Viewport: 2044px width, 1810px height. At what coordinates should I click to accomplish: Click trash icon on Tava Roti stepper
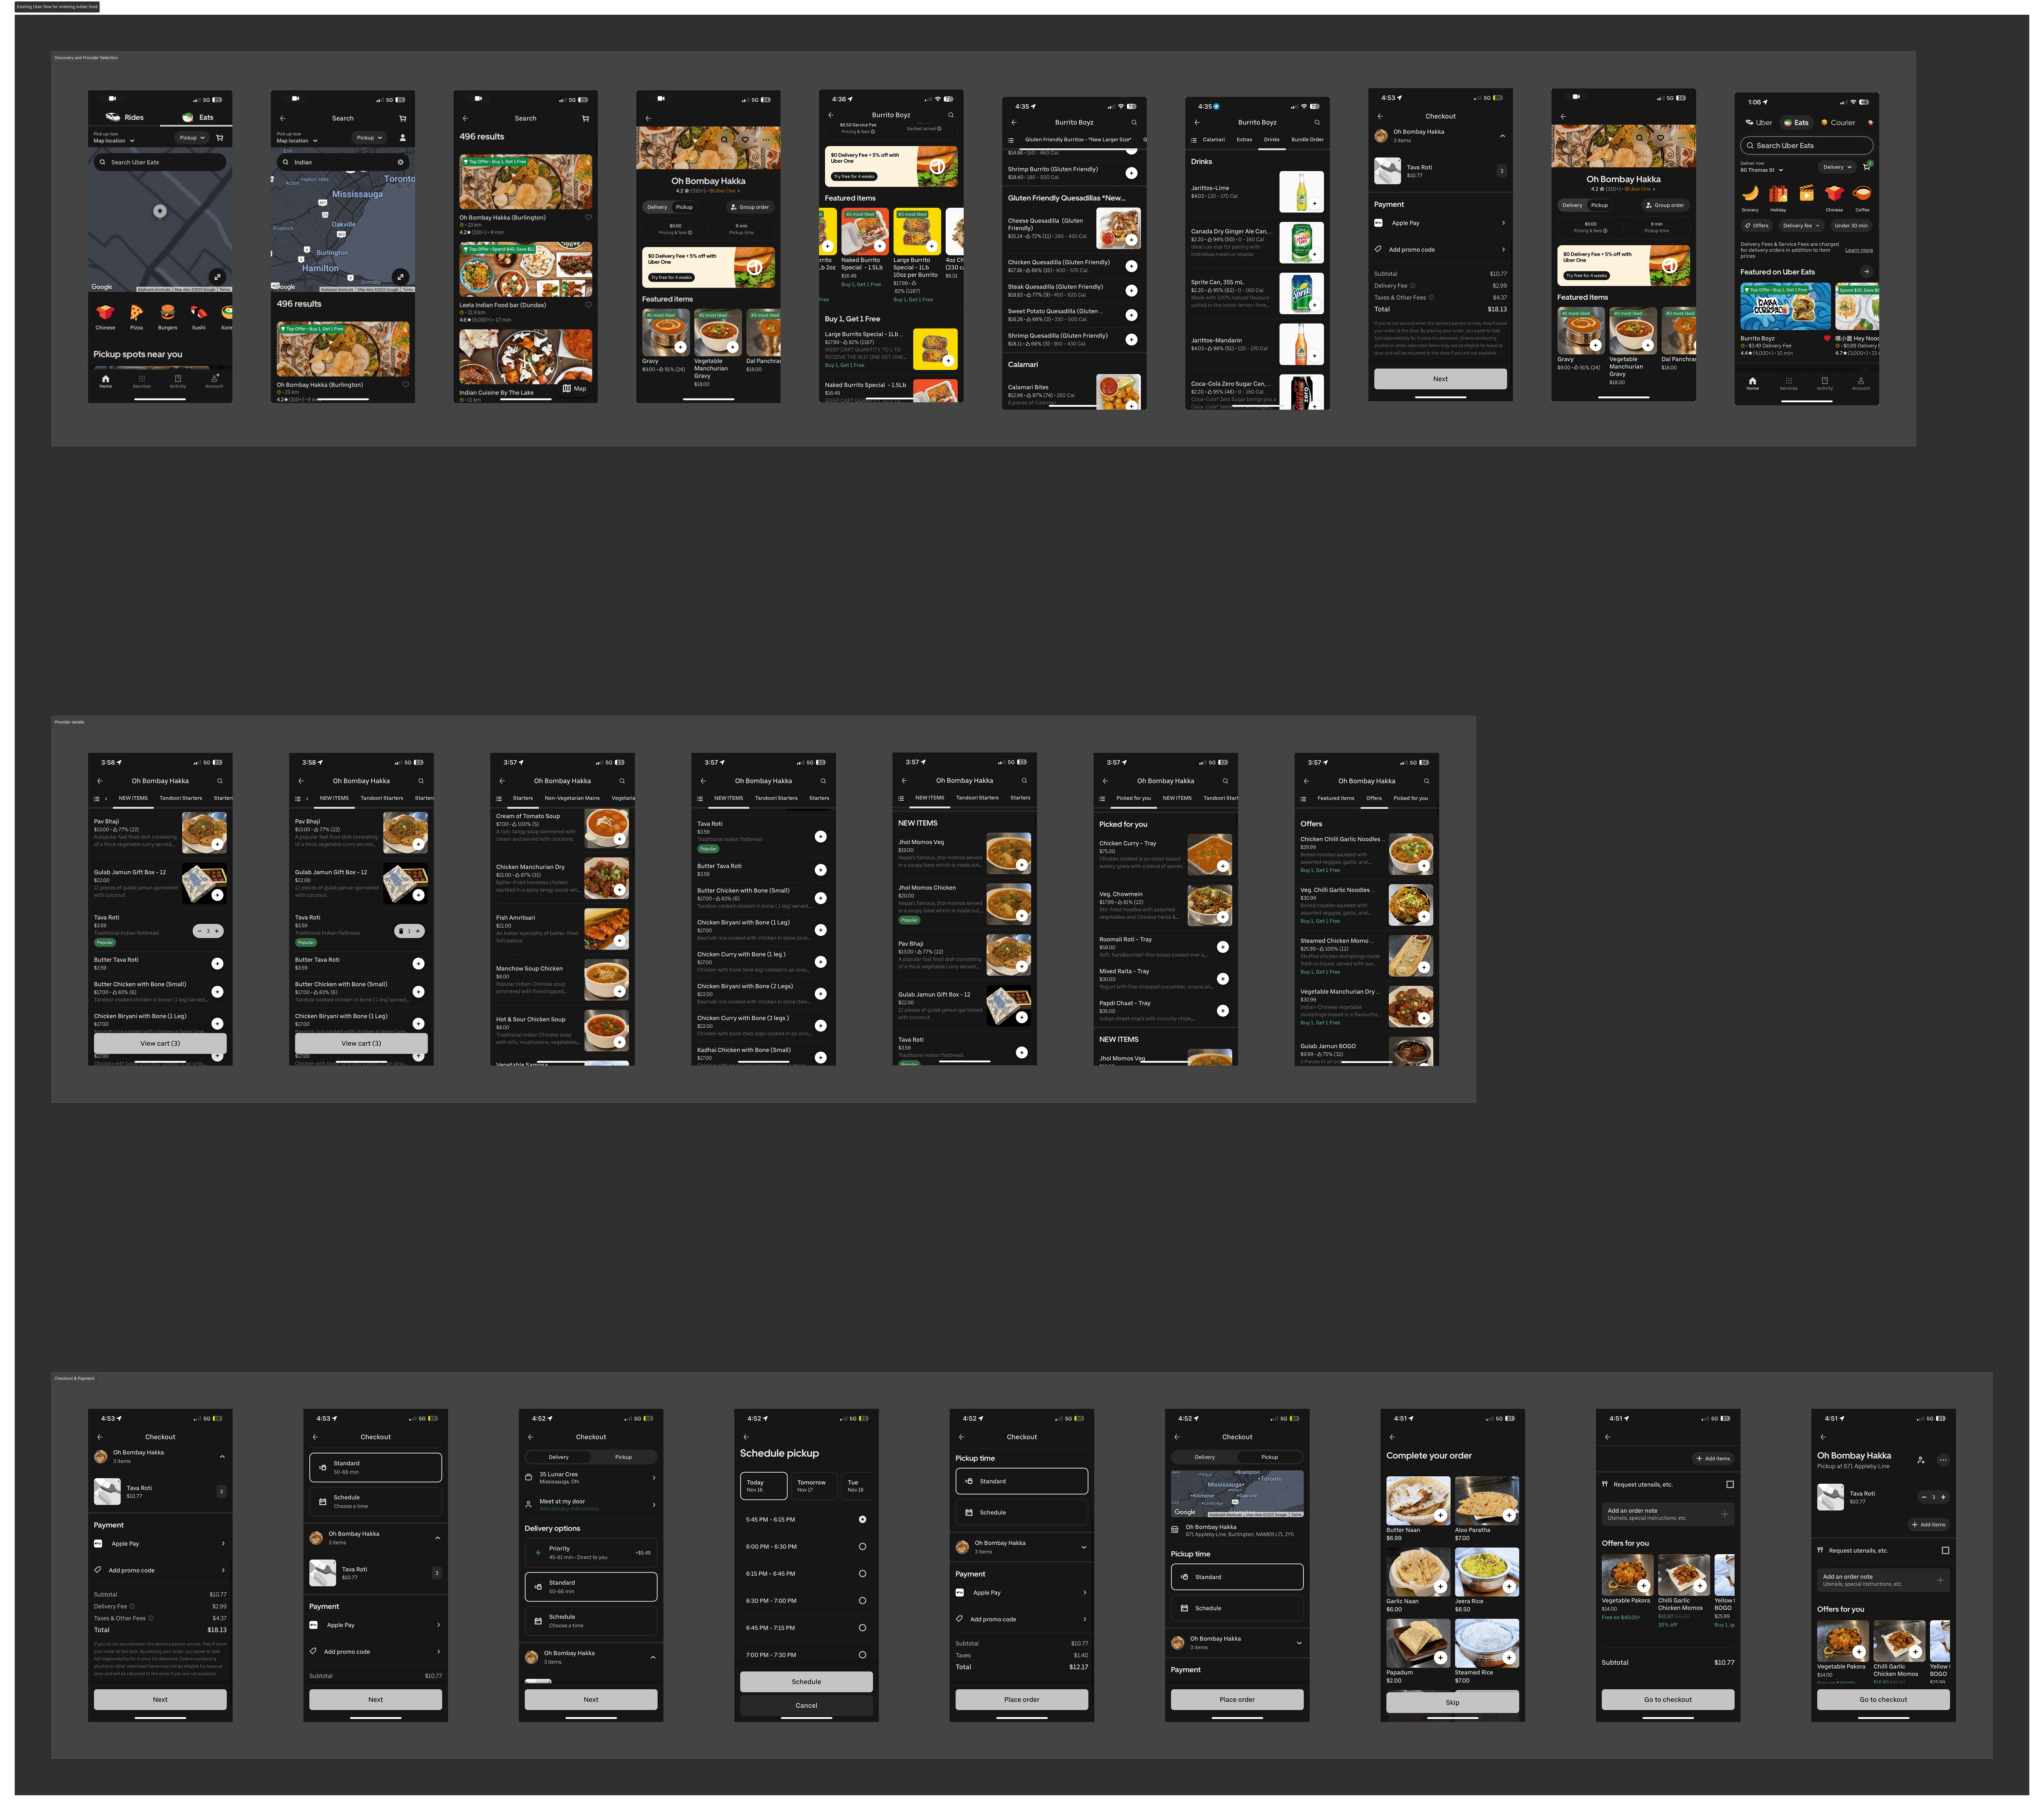pyautogui.click(x=401, y=931)
